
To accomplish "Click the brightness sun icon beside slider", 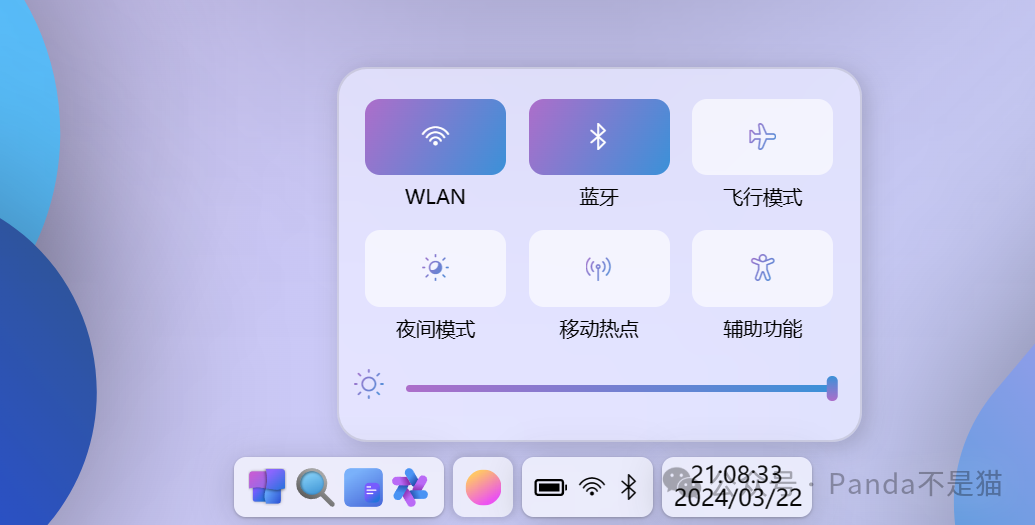I will (x=368, y=384).
